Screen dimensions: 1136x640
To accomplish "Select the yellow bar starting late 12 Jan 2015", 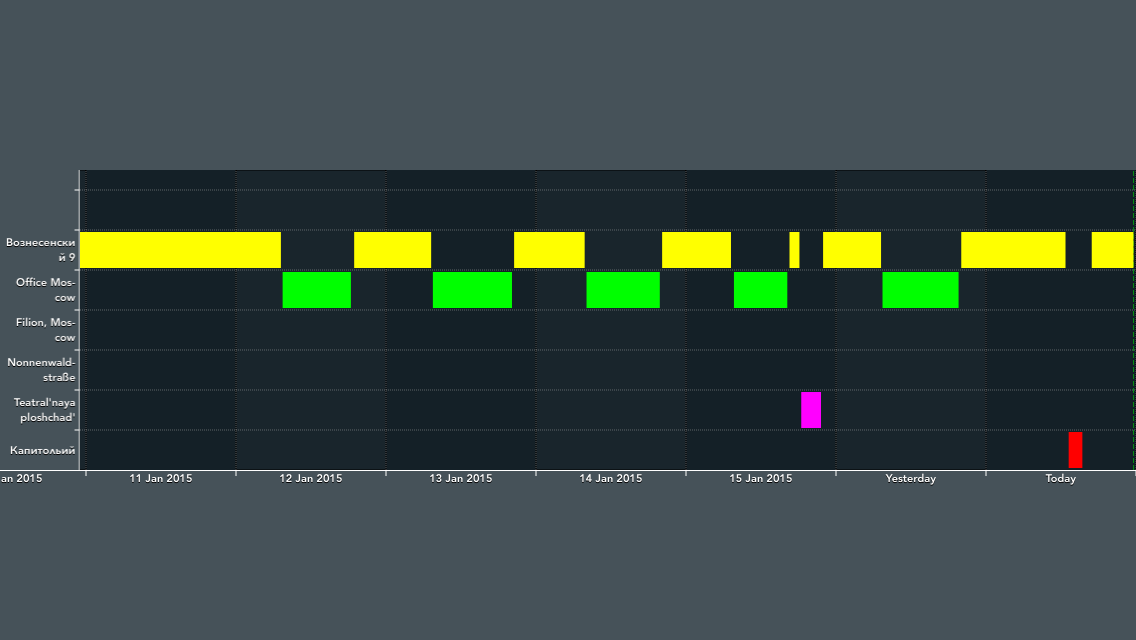I will coord(393,250).
